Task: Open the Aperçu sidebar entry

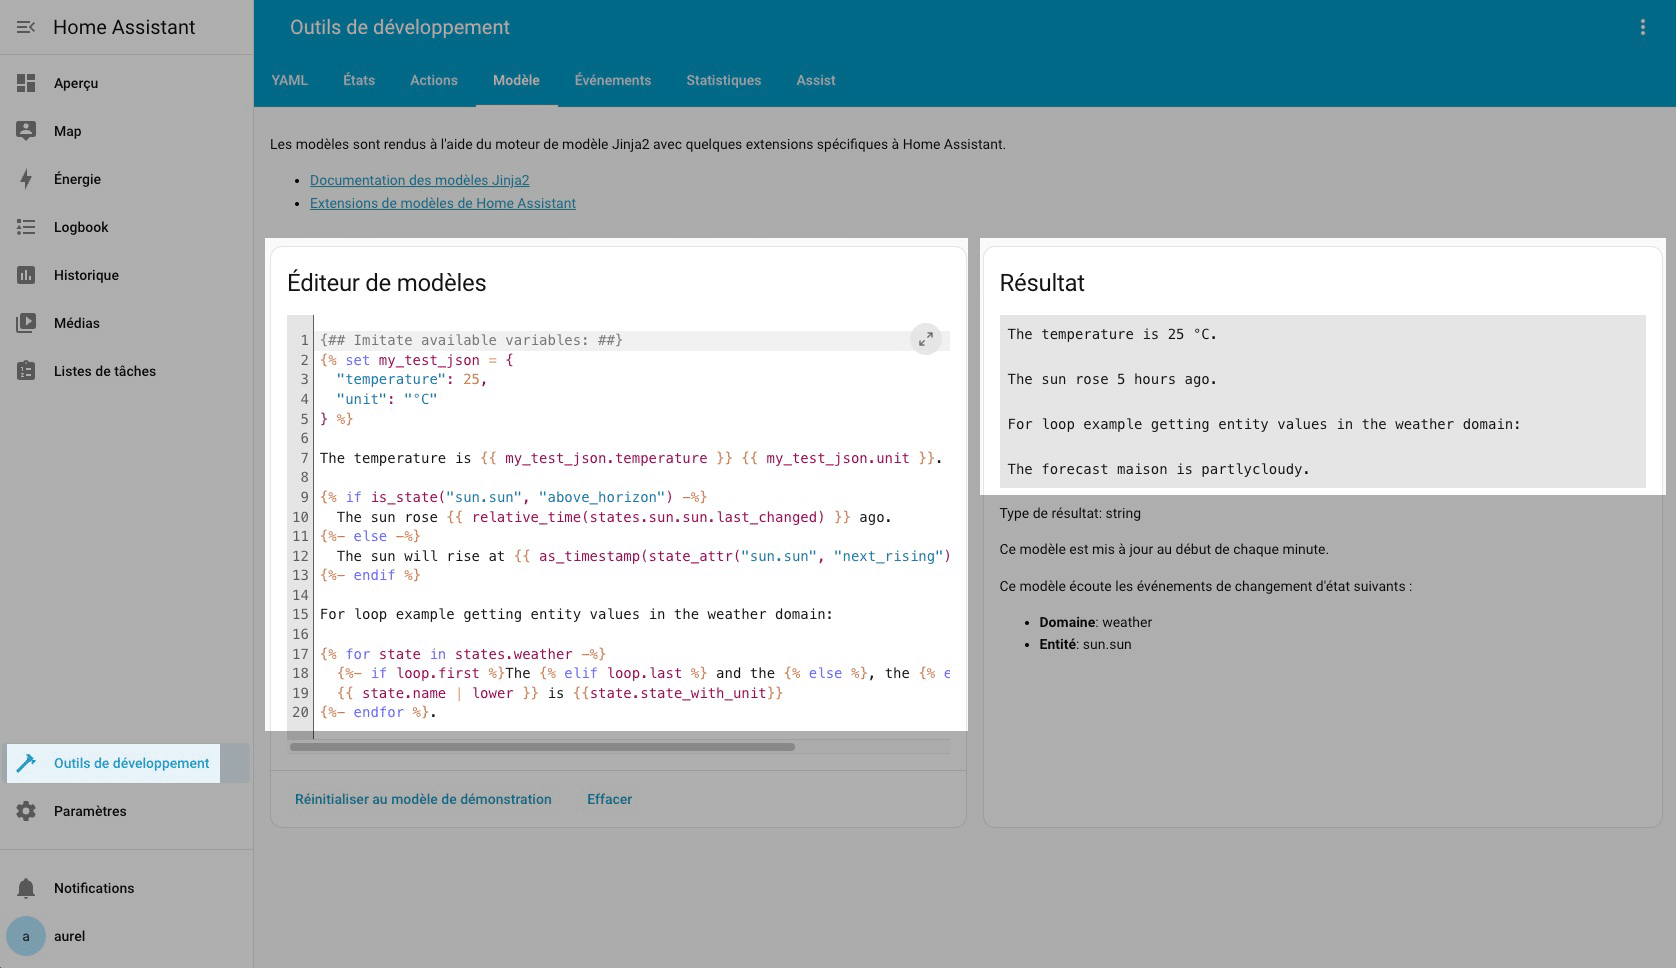Action: pos(126,83)
